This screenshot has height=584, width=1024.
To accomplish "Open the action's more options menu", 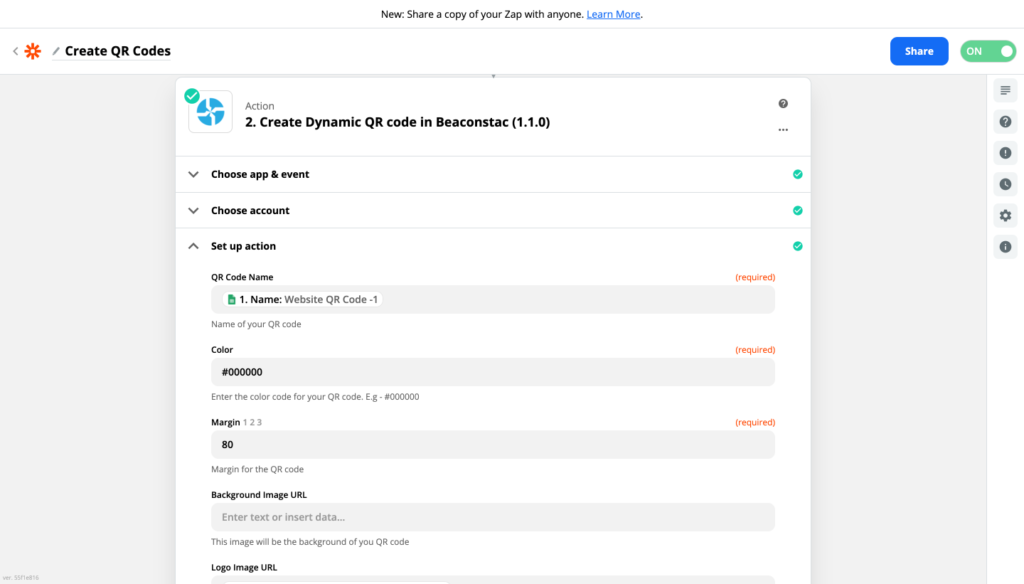I will tap(783, 129).
